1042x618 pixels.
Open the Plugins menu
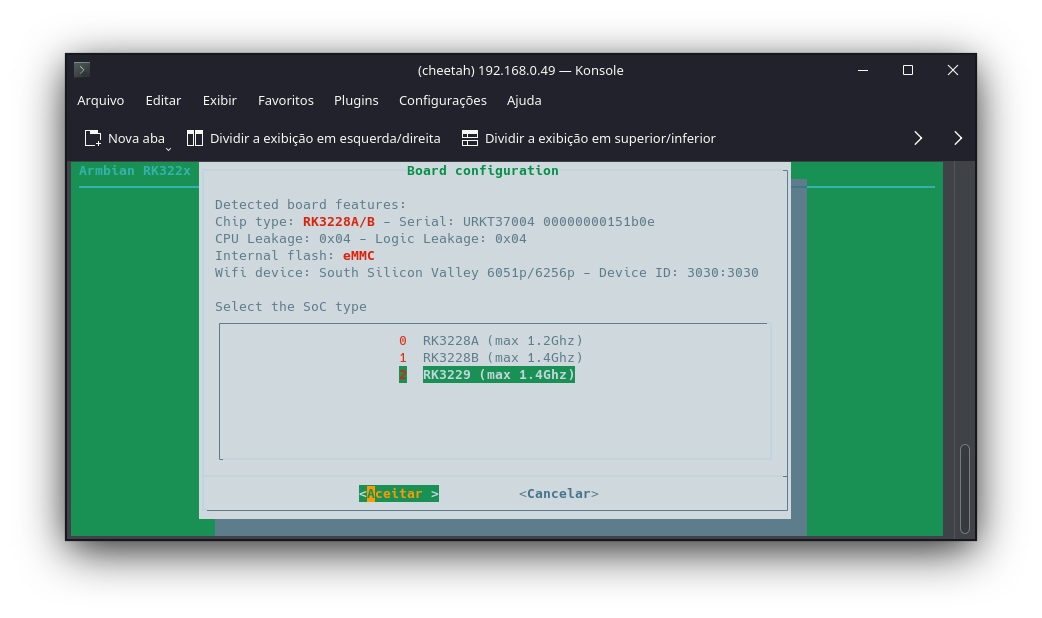(x=356, y=100)
